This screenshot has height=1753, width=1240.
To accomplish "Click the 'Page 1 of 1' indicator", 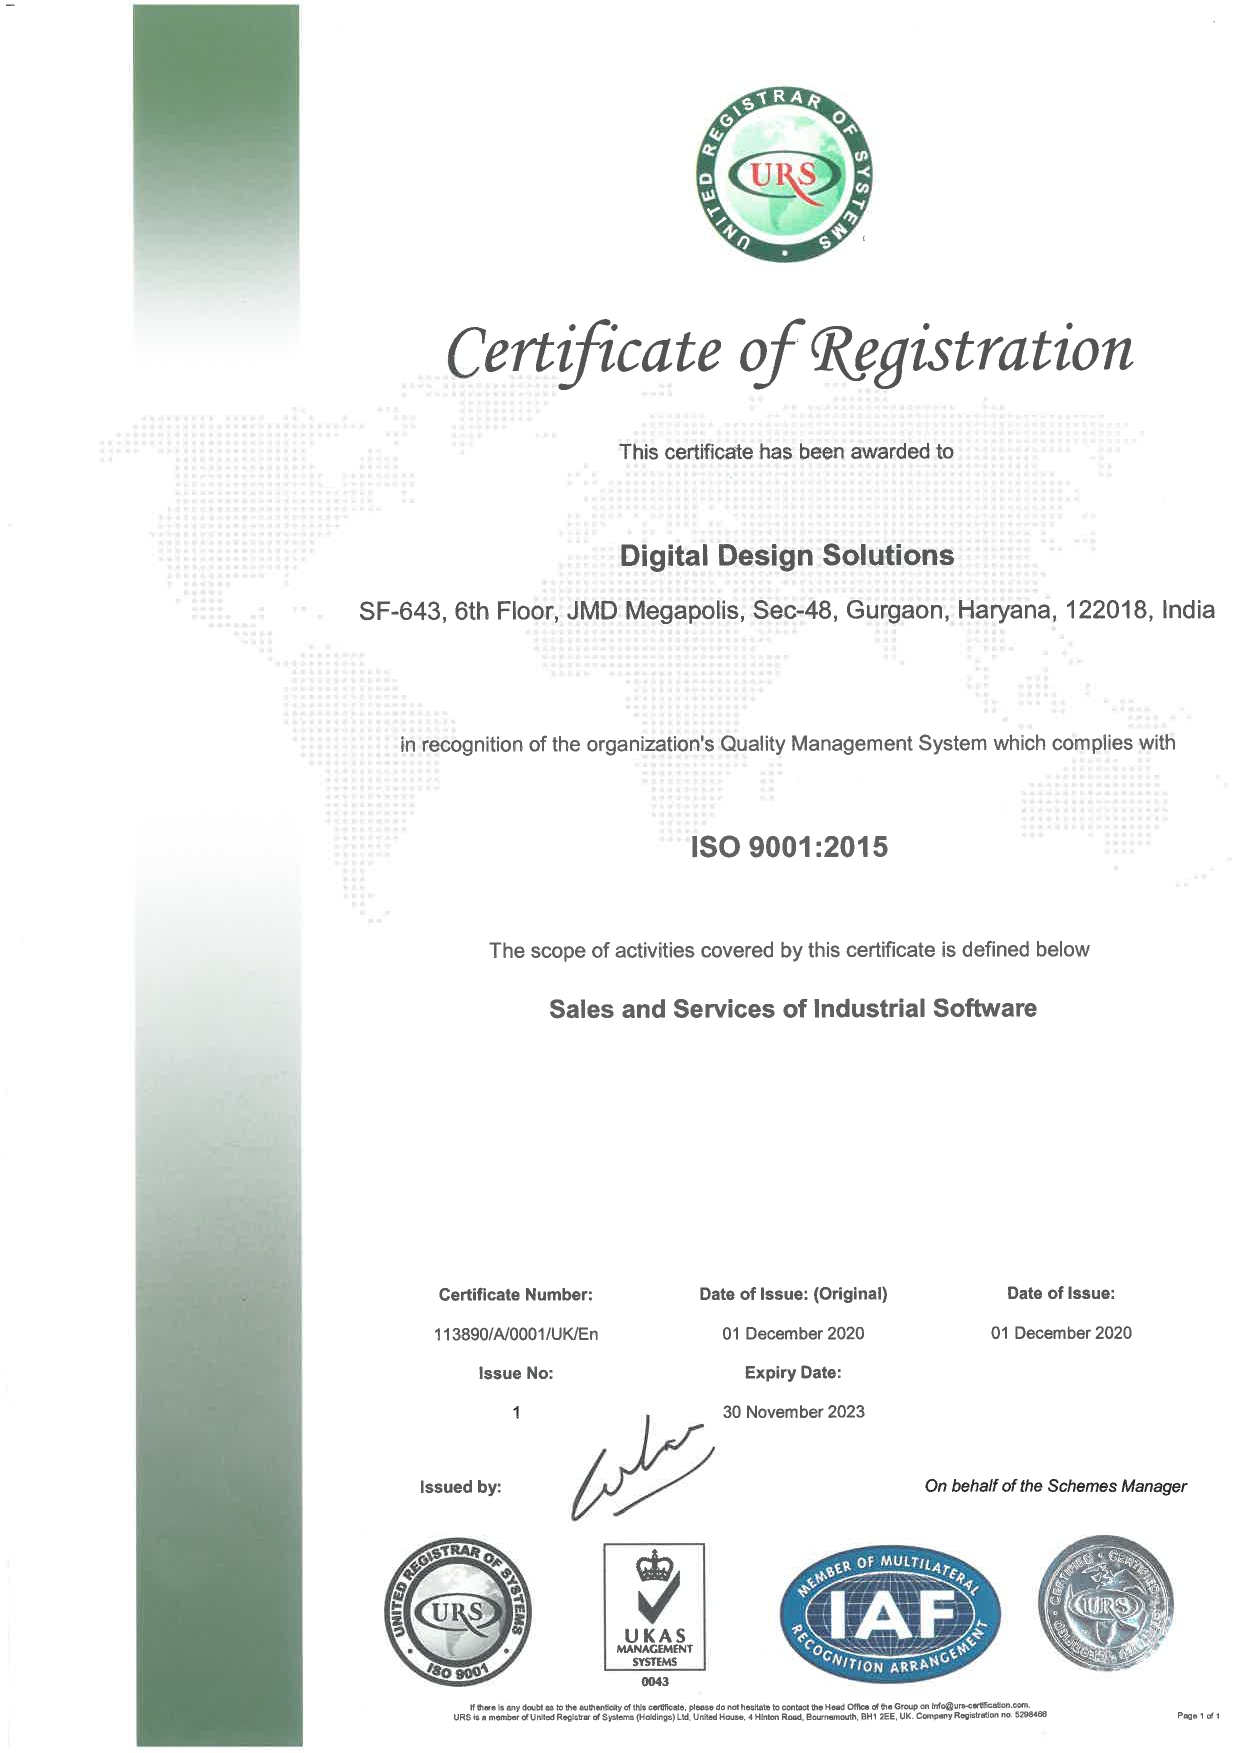I will 1198,1716.
